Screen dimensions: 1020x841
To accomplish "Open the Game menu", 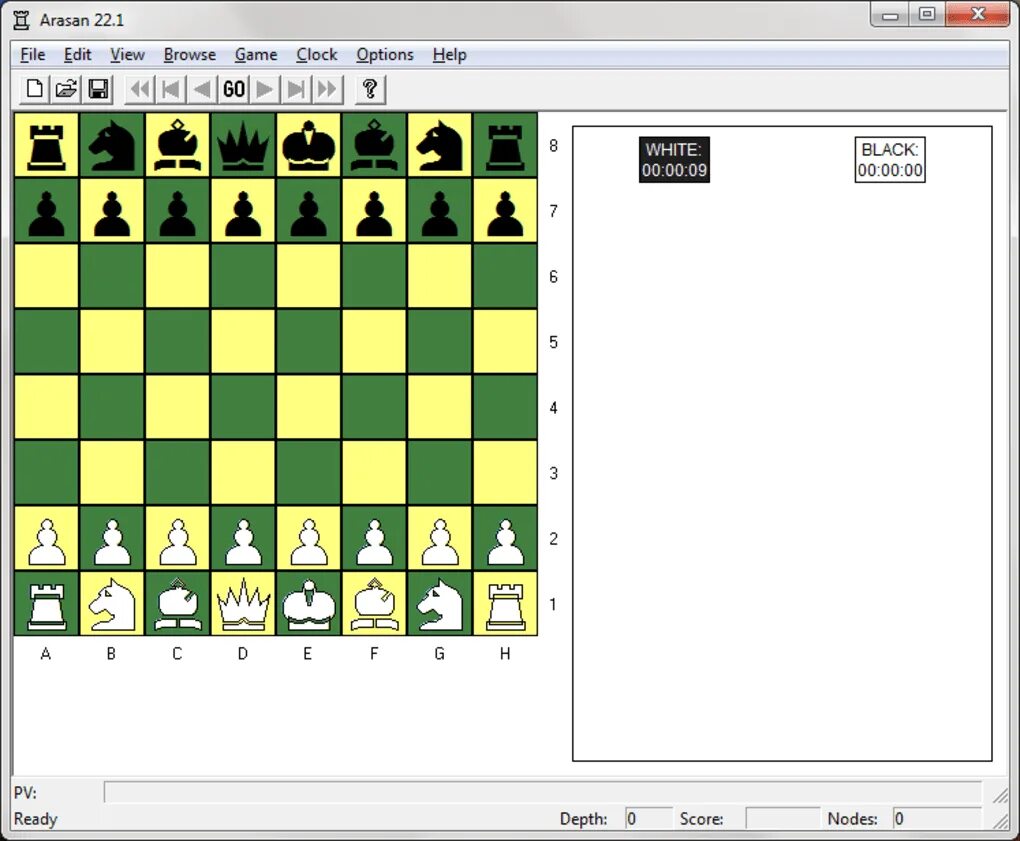I will [256, 55].
